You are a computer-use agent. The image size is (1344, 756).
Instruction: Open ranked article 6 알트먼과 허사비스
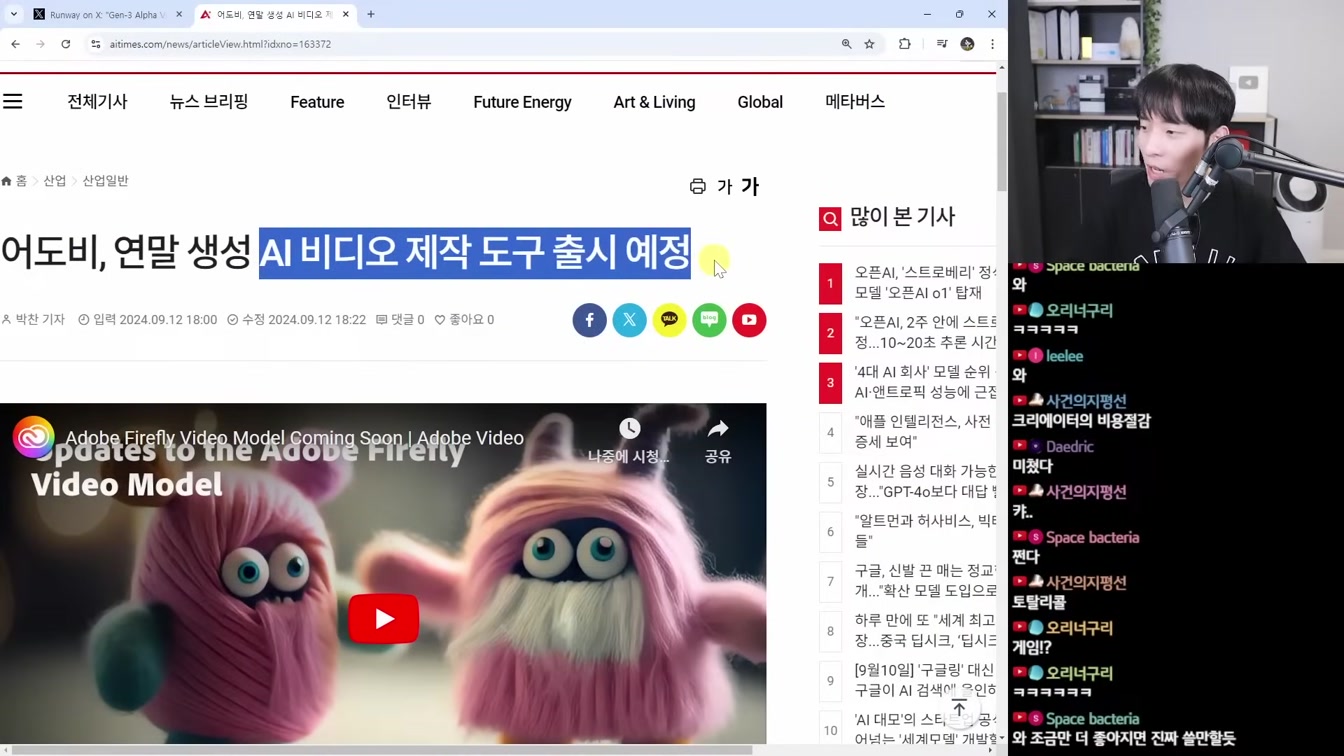pos(925,531)
